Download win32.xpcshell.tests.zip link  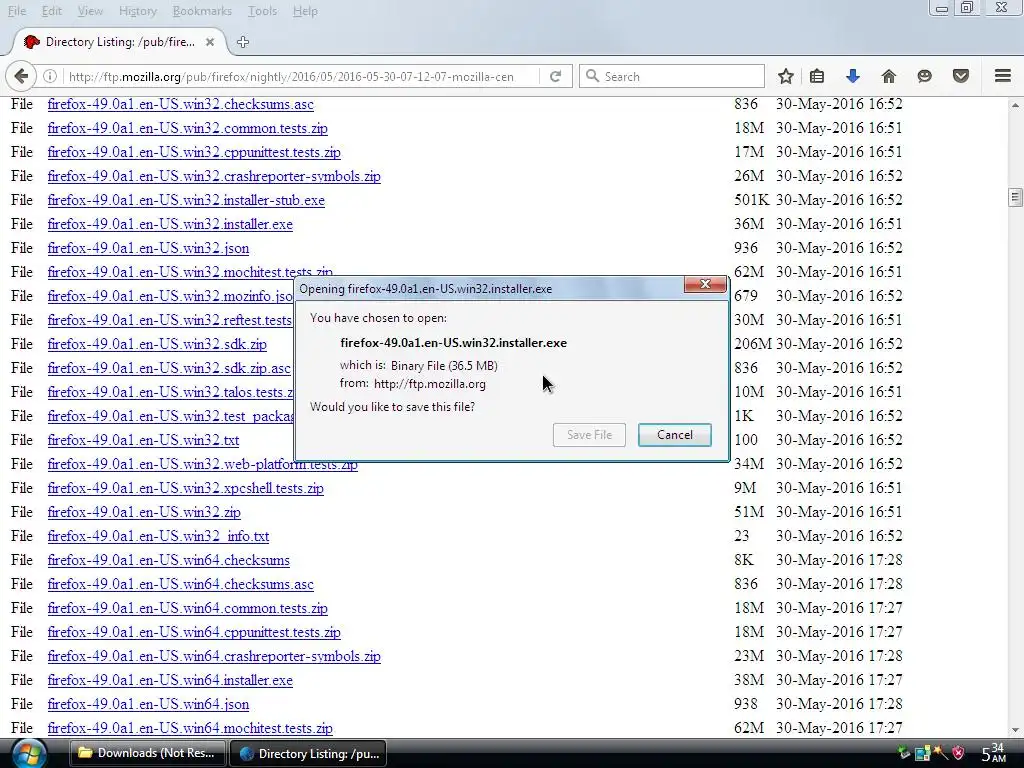pos(185,488)
